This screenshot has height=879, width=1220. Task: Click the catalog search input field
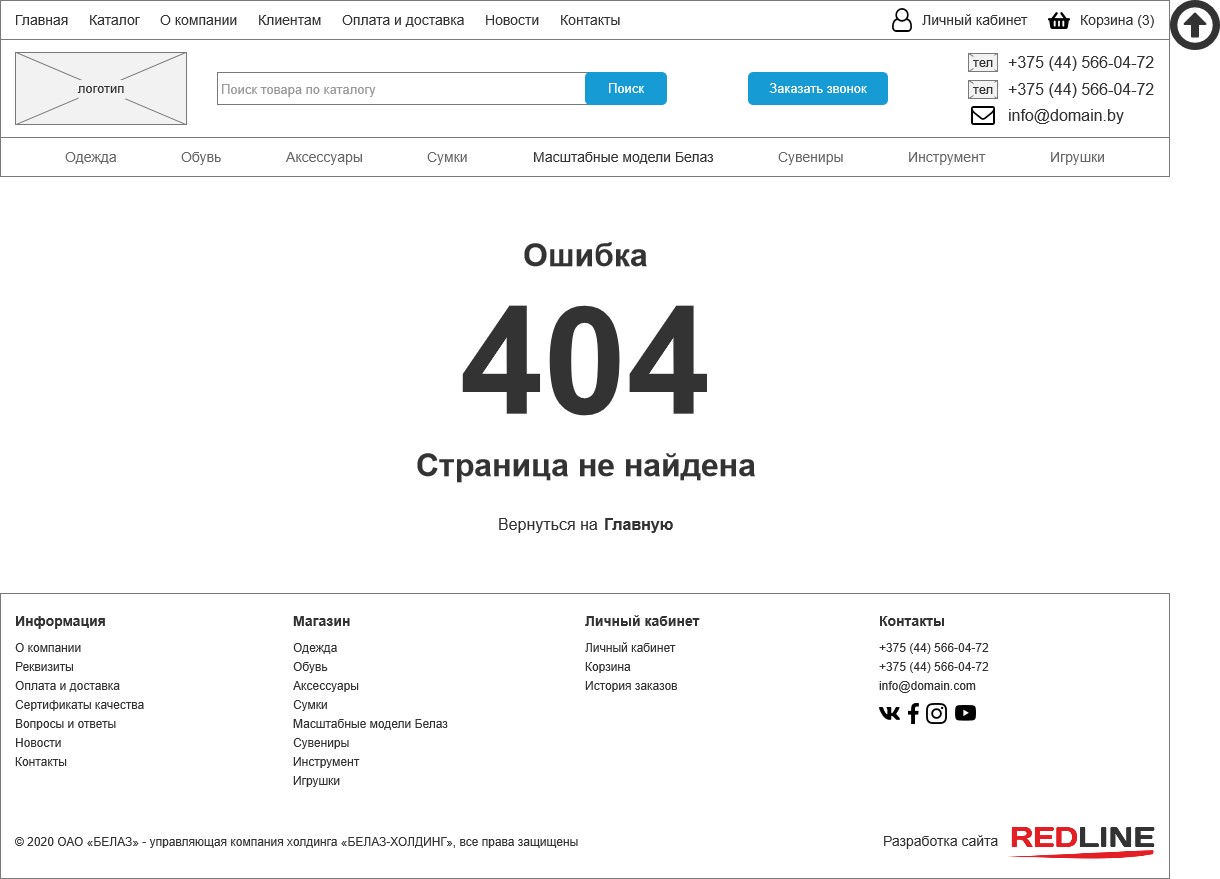400,89
